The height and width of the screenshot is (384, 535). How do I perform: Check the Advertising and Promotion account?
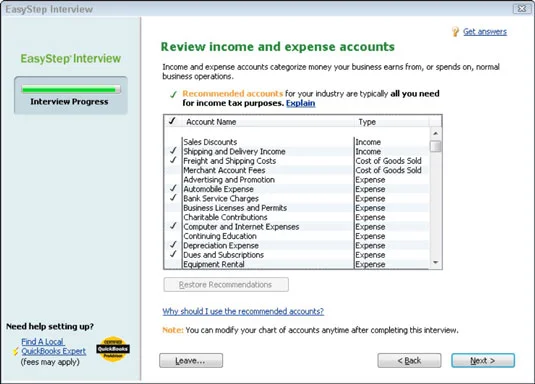point(173,180)
